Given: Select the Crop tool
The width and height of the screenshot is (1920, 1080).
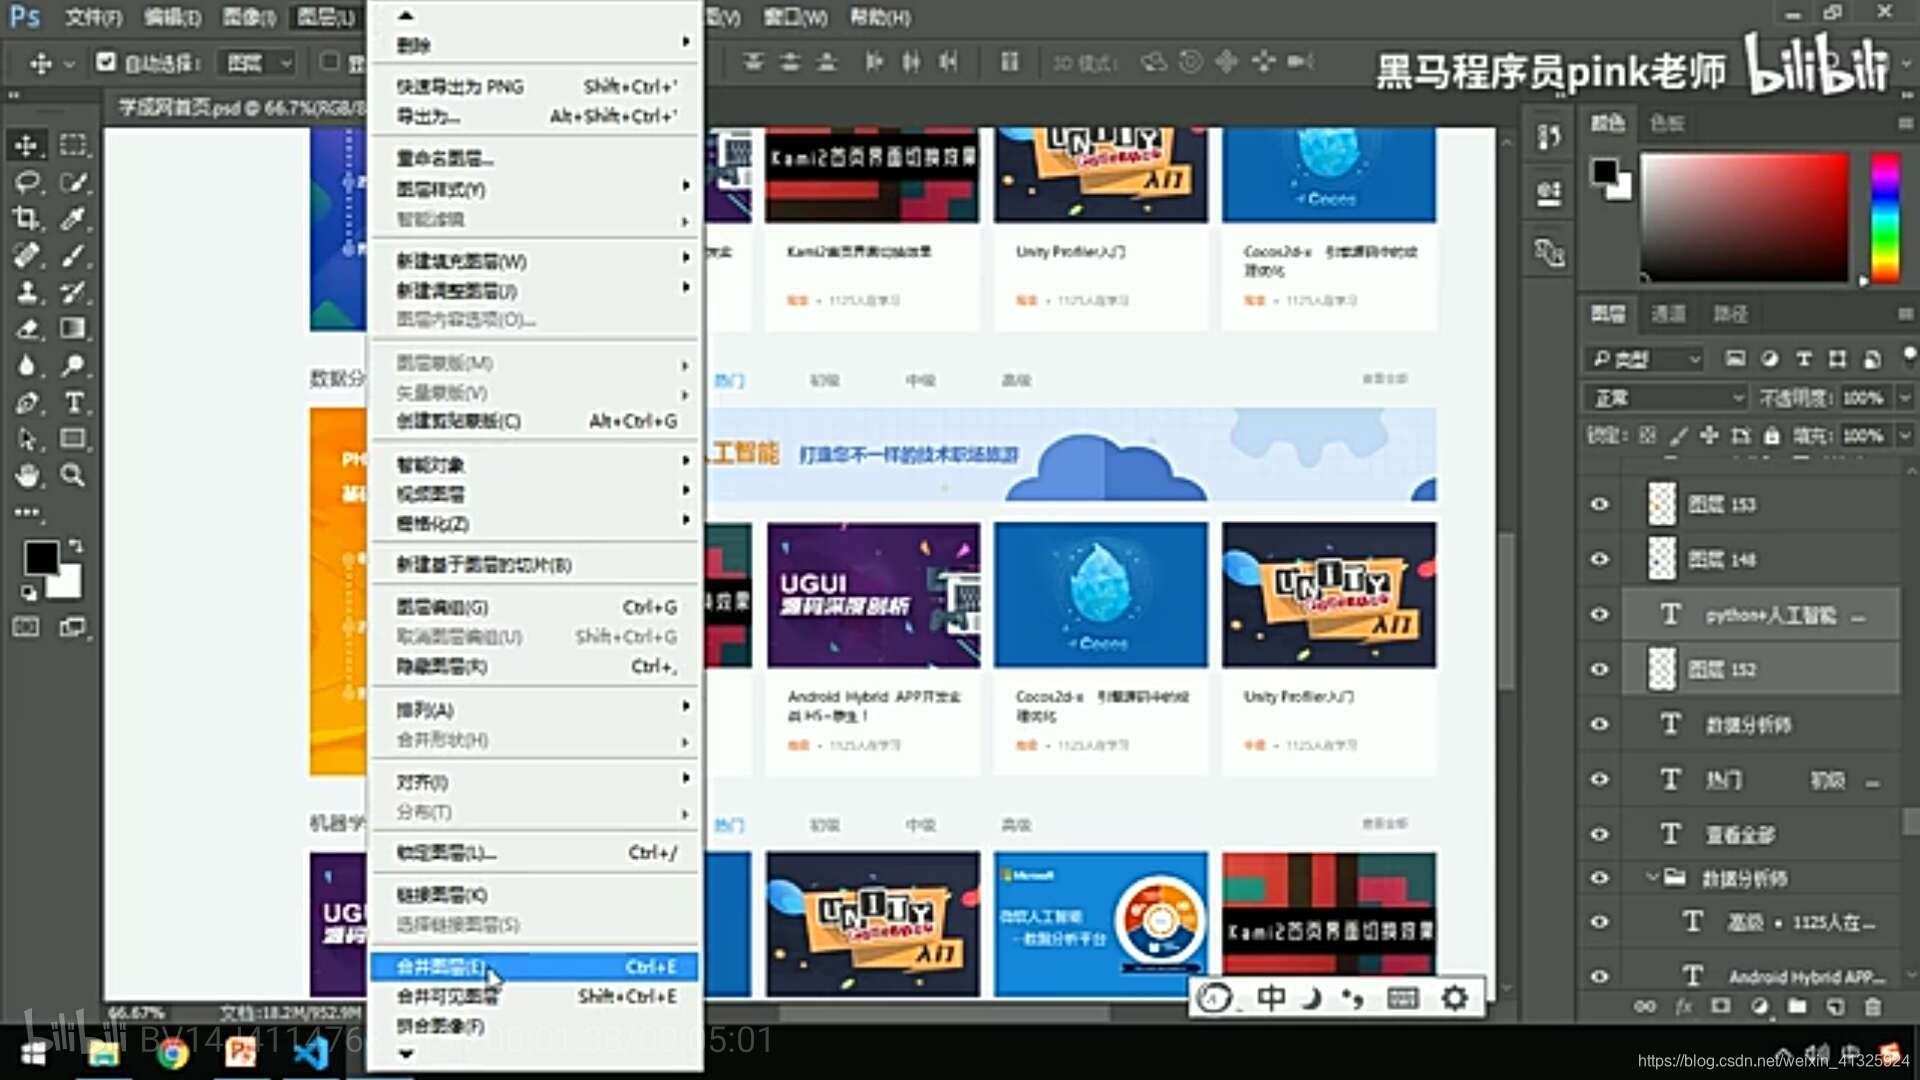Looking at the screenshot, I should click(x=26, y=219).
